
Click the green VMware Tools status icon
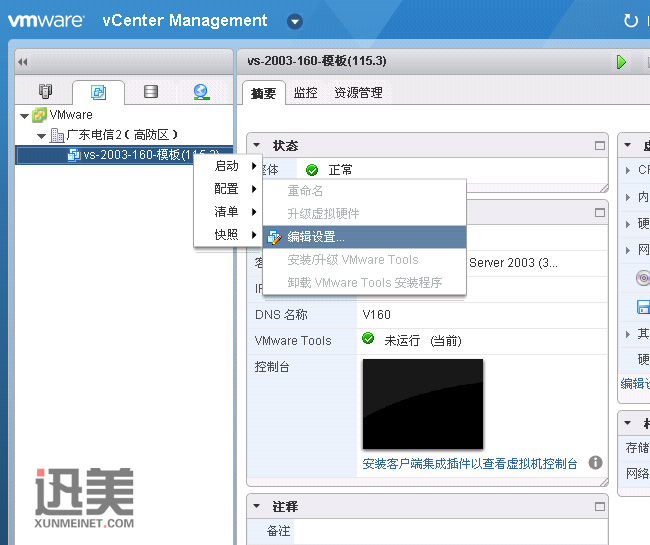(x=368, y=339)
